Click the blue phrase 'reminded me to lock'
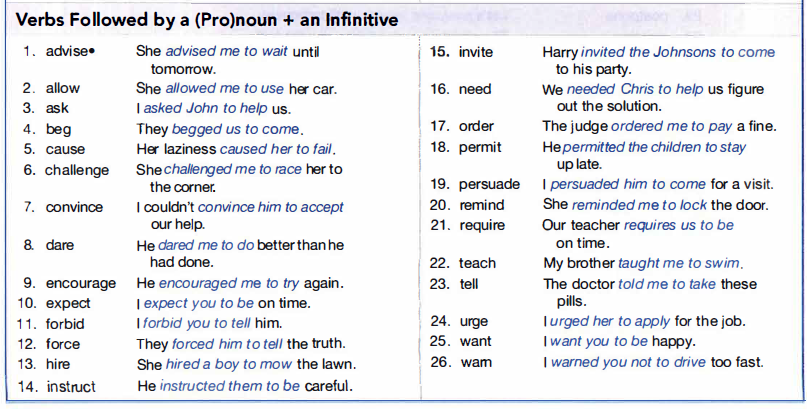807x409 pixels. point(639,205)
